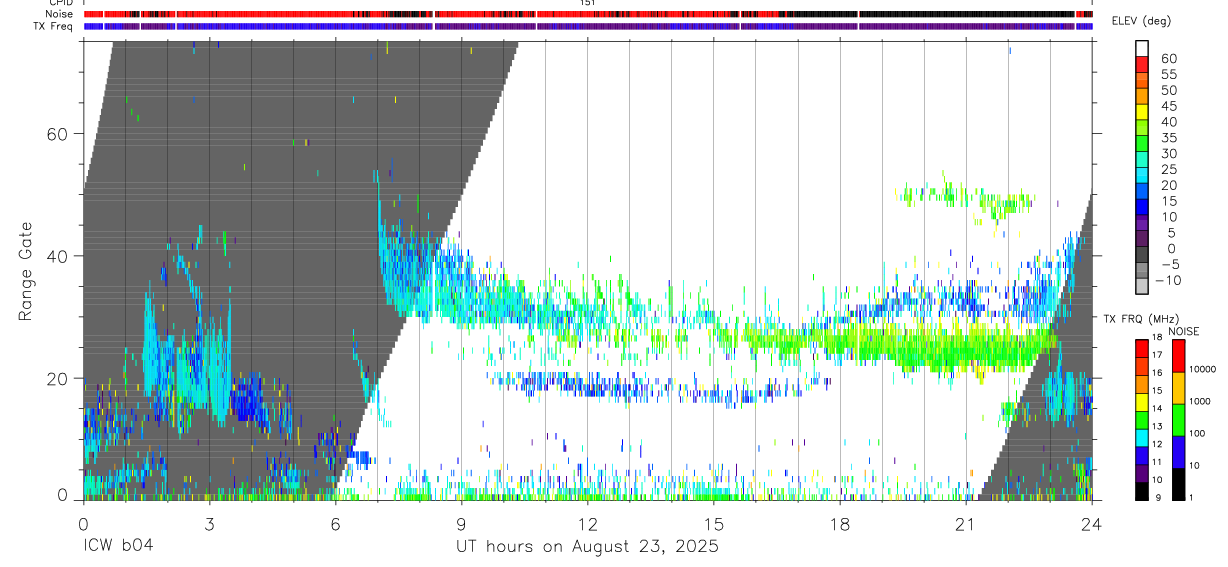Click the red 17–18 MHz TX FRQ swatch
1228x567 pixels.
coord(1142,347)
